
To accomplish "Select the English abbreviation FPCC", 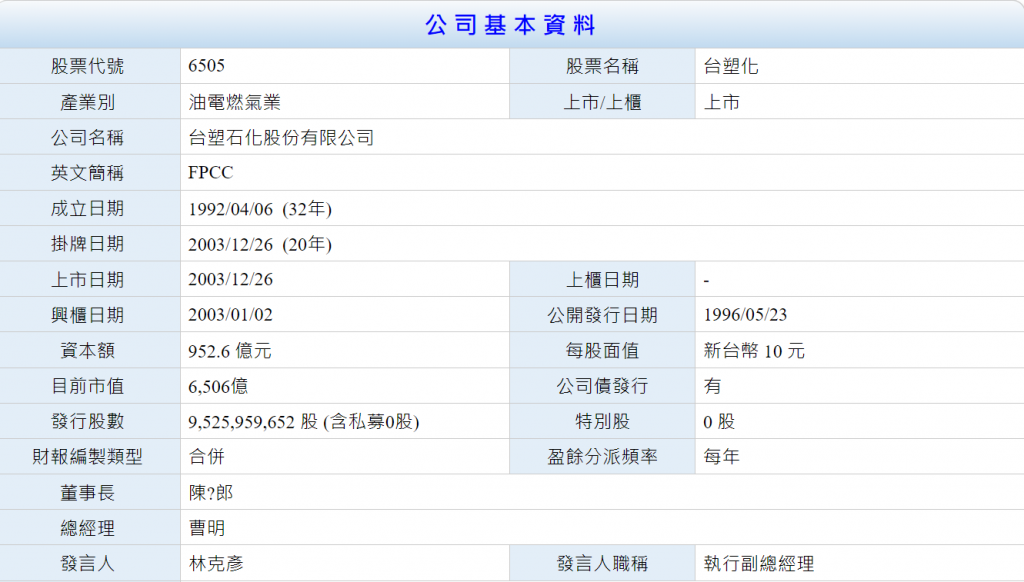I will 211,173.
